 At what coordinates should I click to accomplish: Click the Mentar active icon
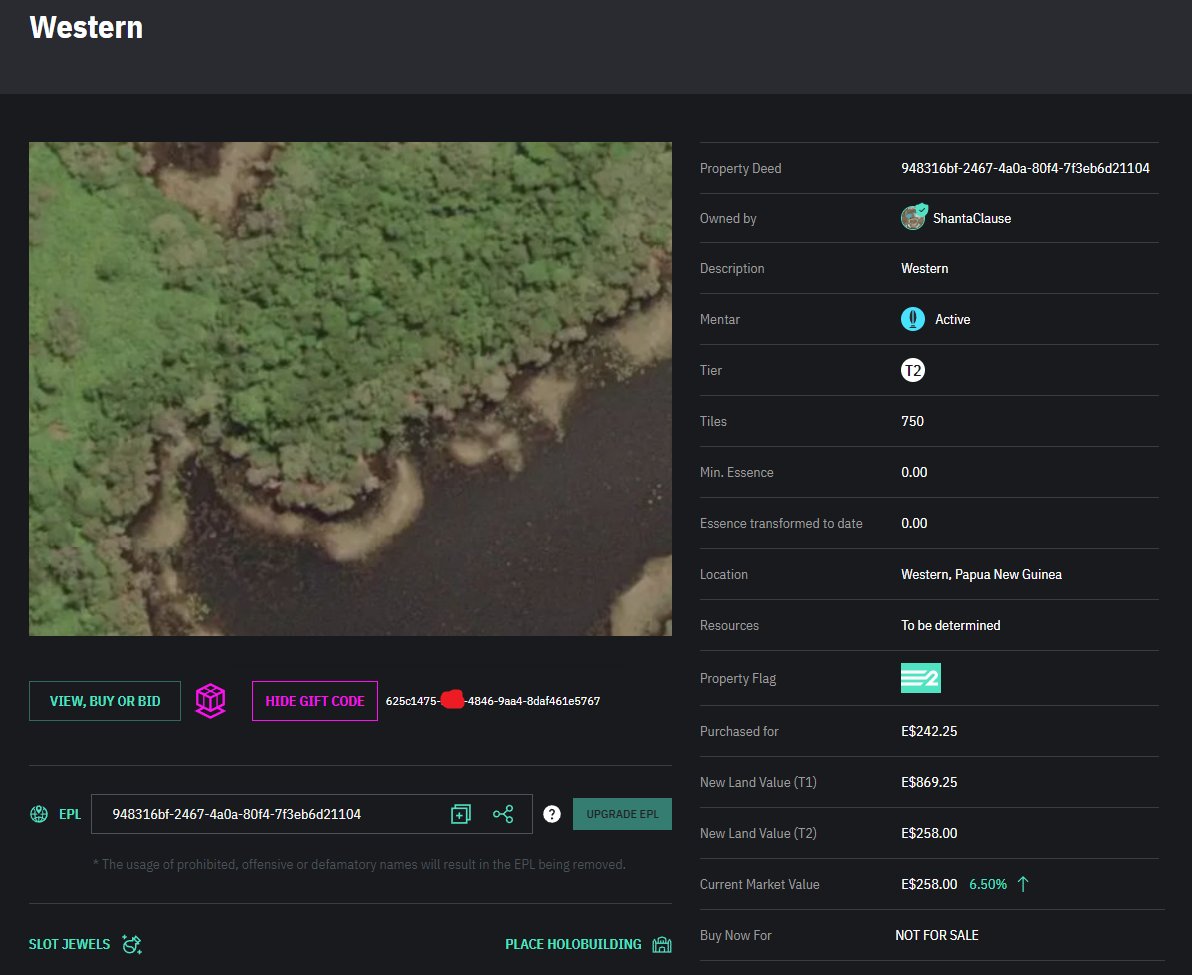(913, 319)
